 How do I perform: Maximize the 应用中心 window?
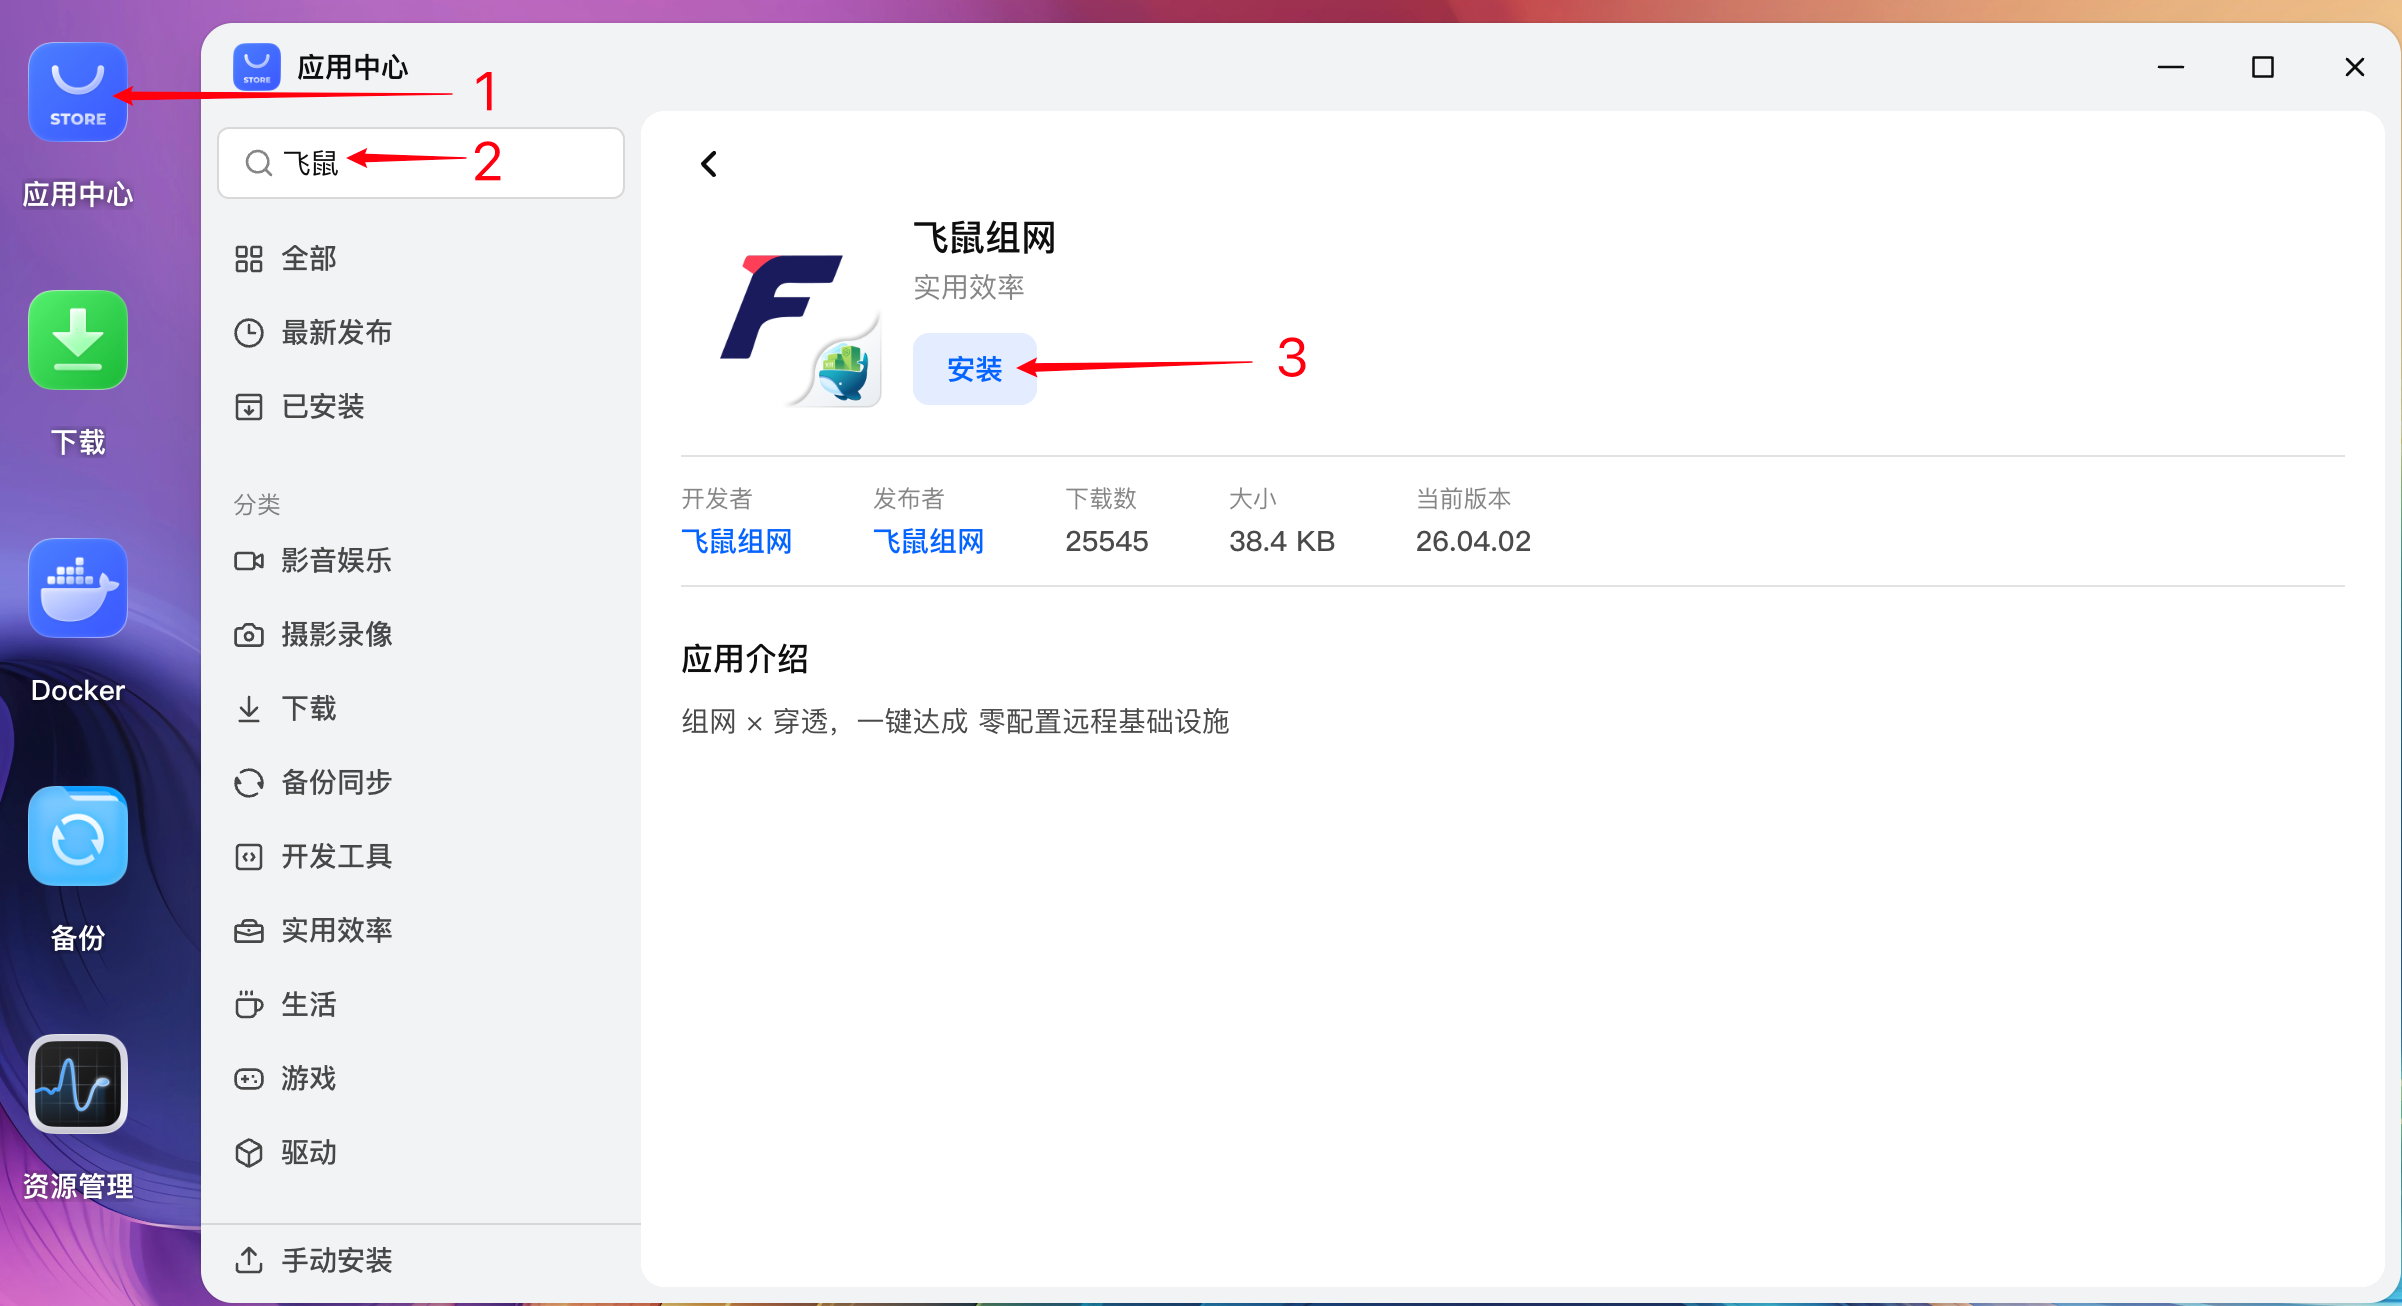pos(2263,67)
